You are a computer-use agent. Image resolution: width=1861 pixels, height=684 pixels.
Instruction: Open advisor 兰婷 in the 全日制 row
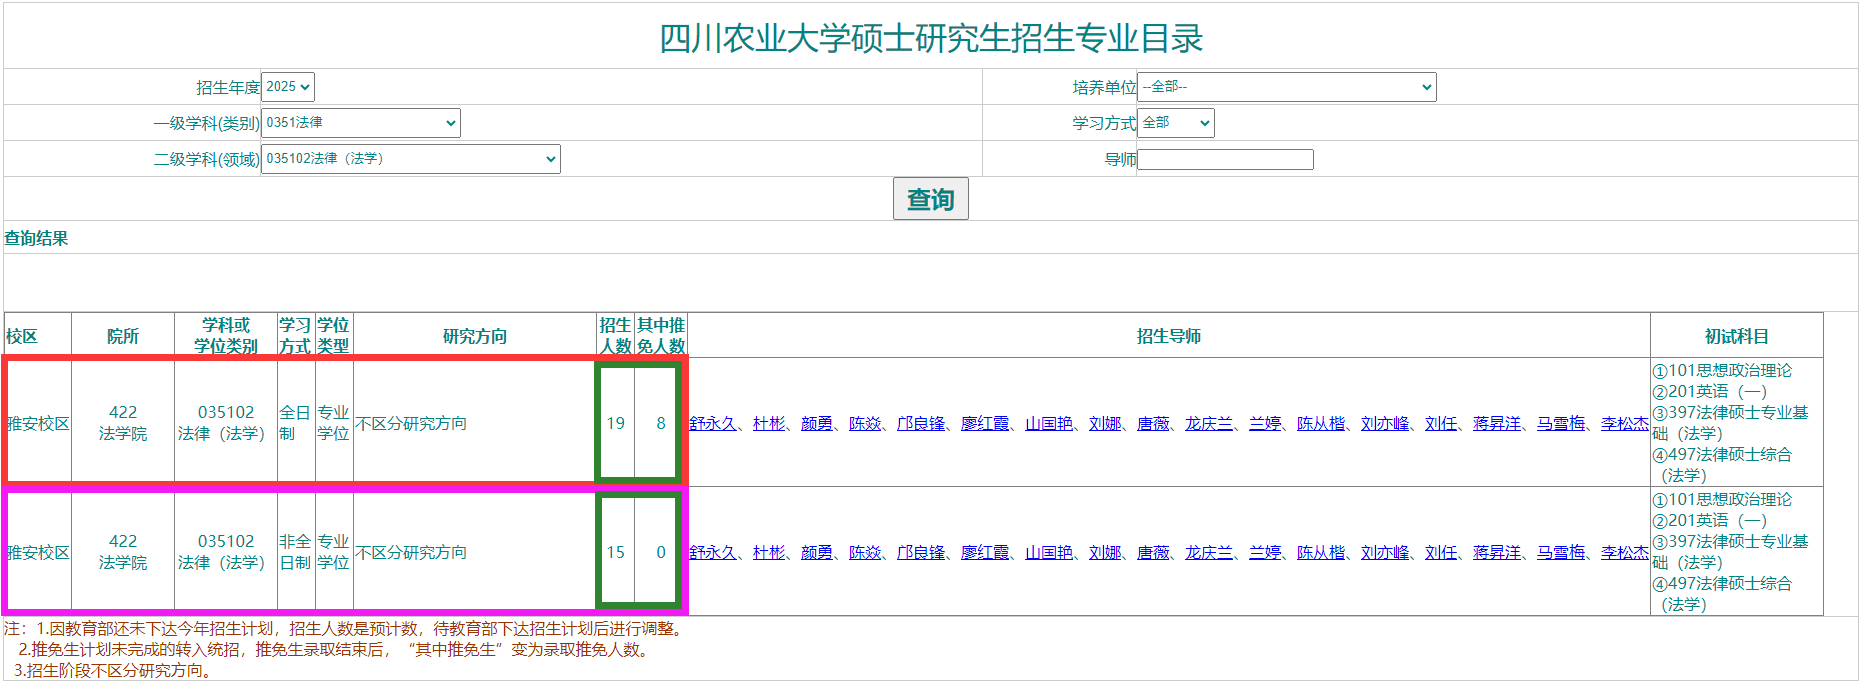(1265, 424)
